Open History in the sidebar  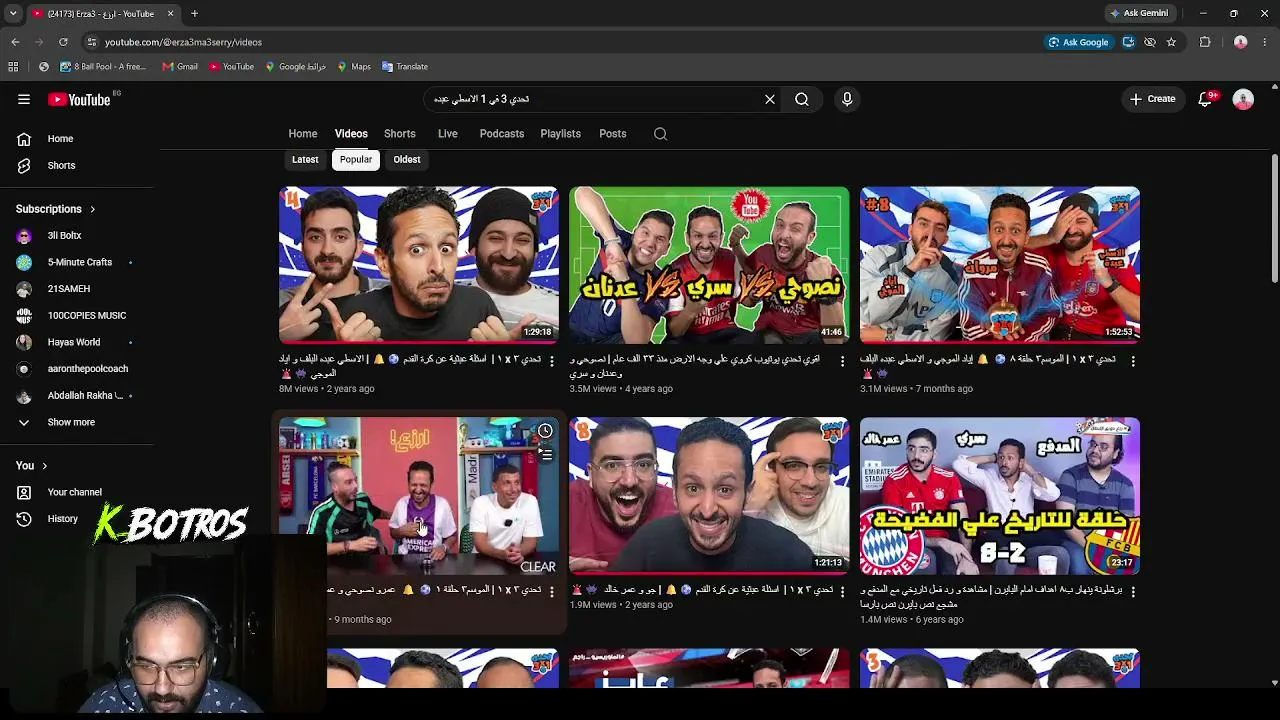click(x=78, y=519)
